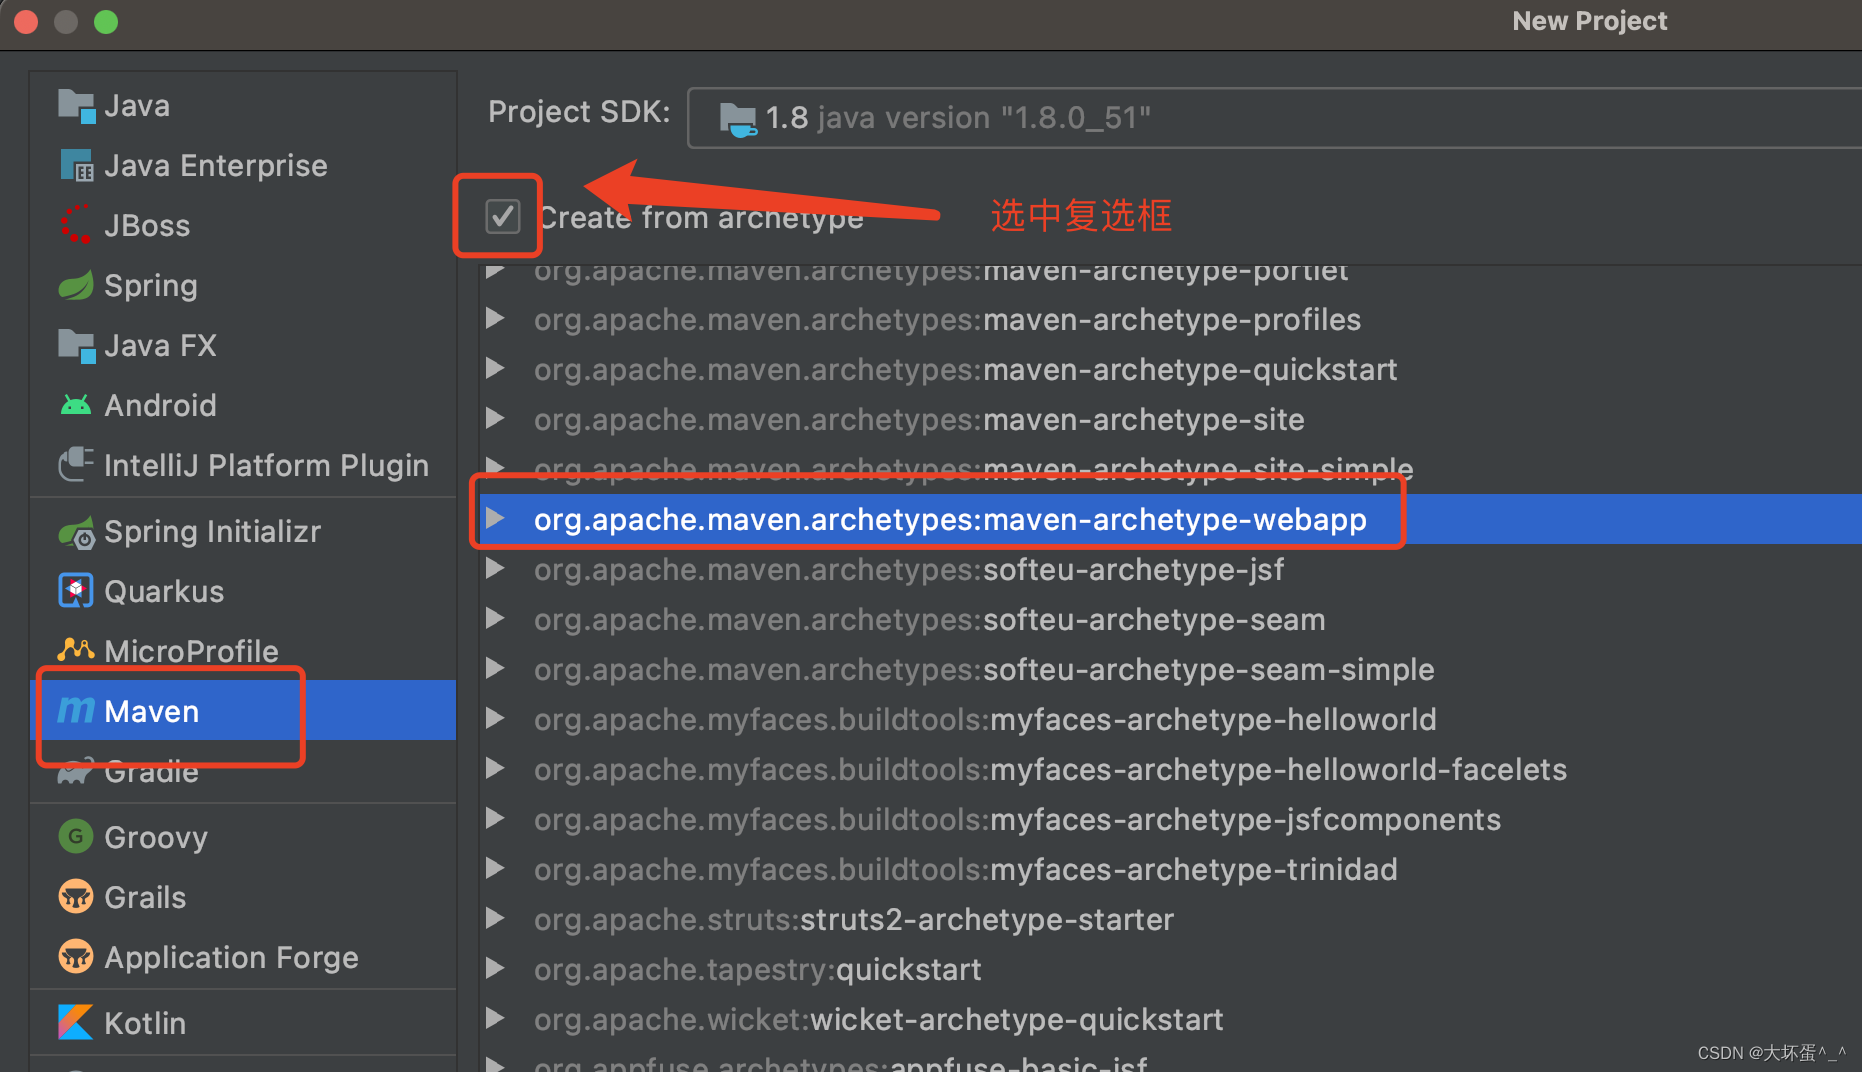The image size is (1862, 1072).
Task: Expand myfaces-archetype-helloworld-facelets node
Action: (x=495, y=769)
